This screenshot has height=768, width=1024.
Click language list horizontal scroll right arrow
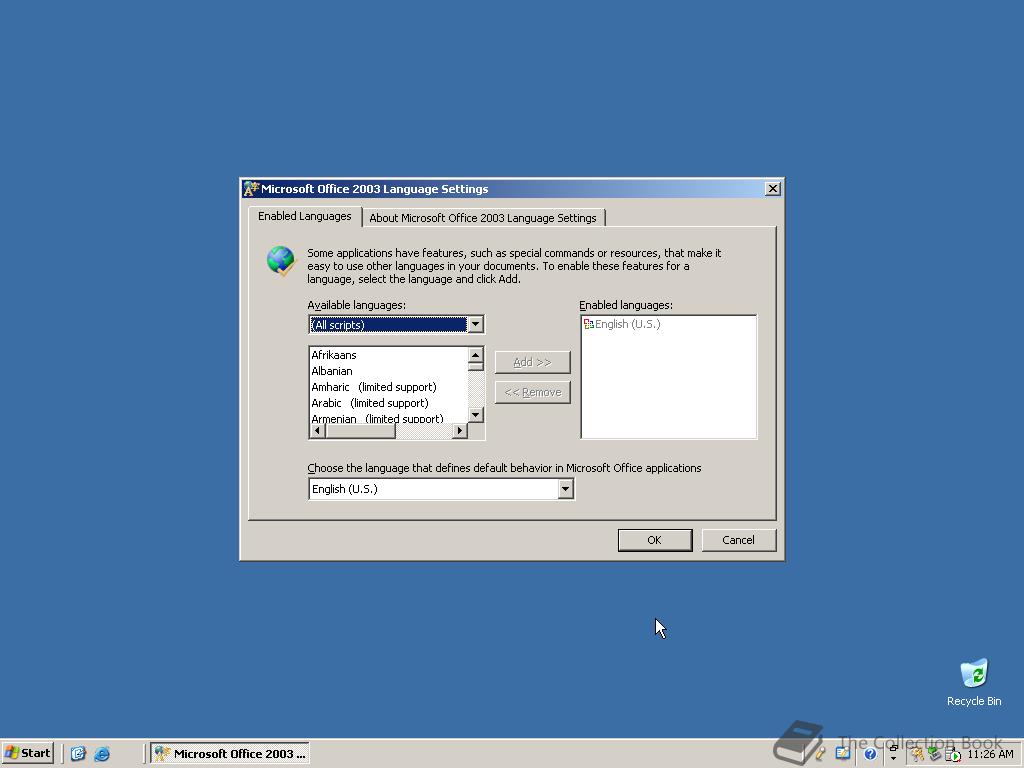coord(460,431)
